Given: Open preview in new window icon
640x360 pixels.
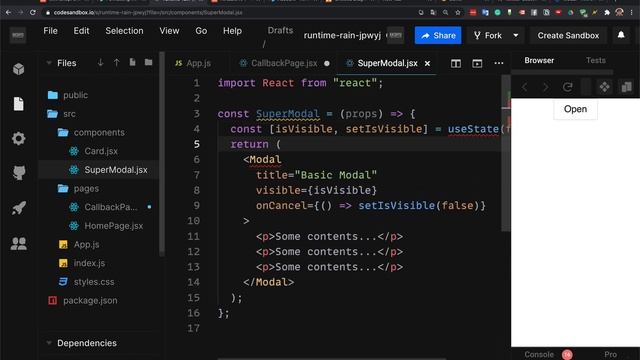Looking at the screenshot, I should click(x=627, y=87).
